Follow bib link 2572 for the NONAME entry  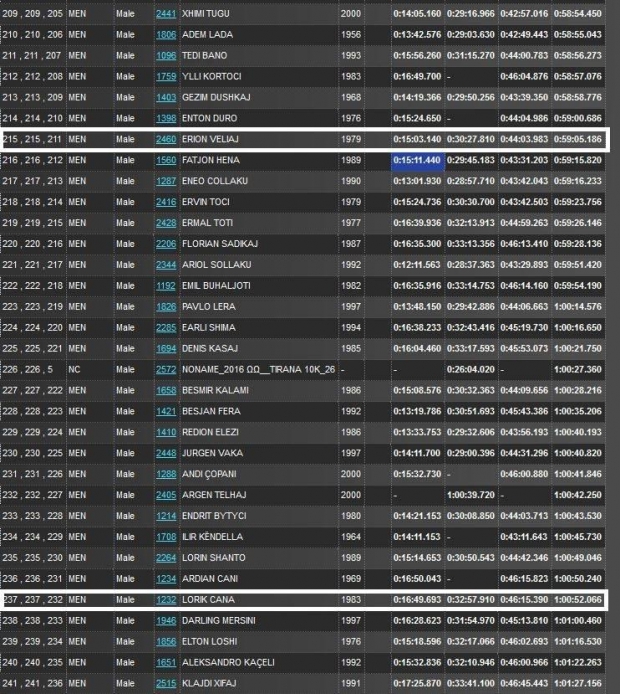tap(166, 368)
